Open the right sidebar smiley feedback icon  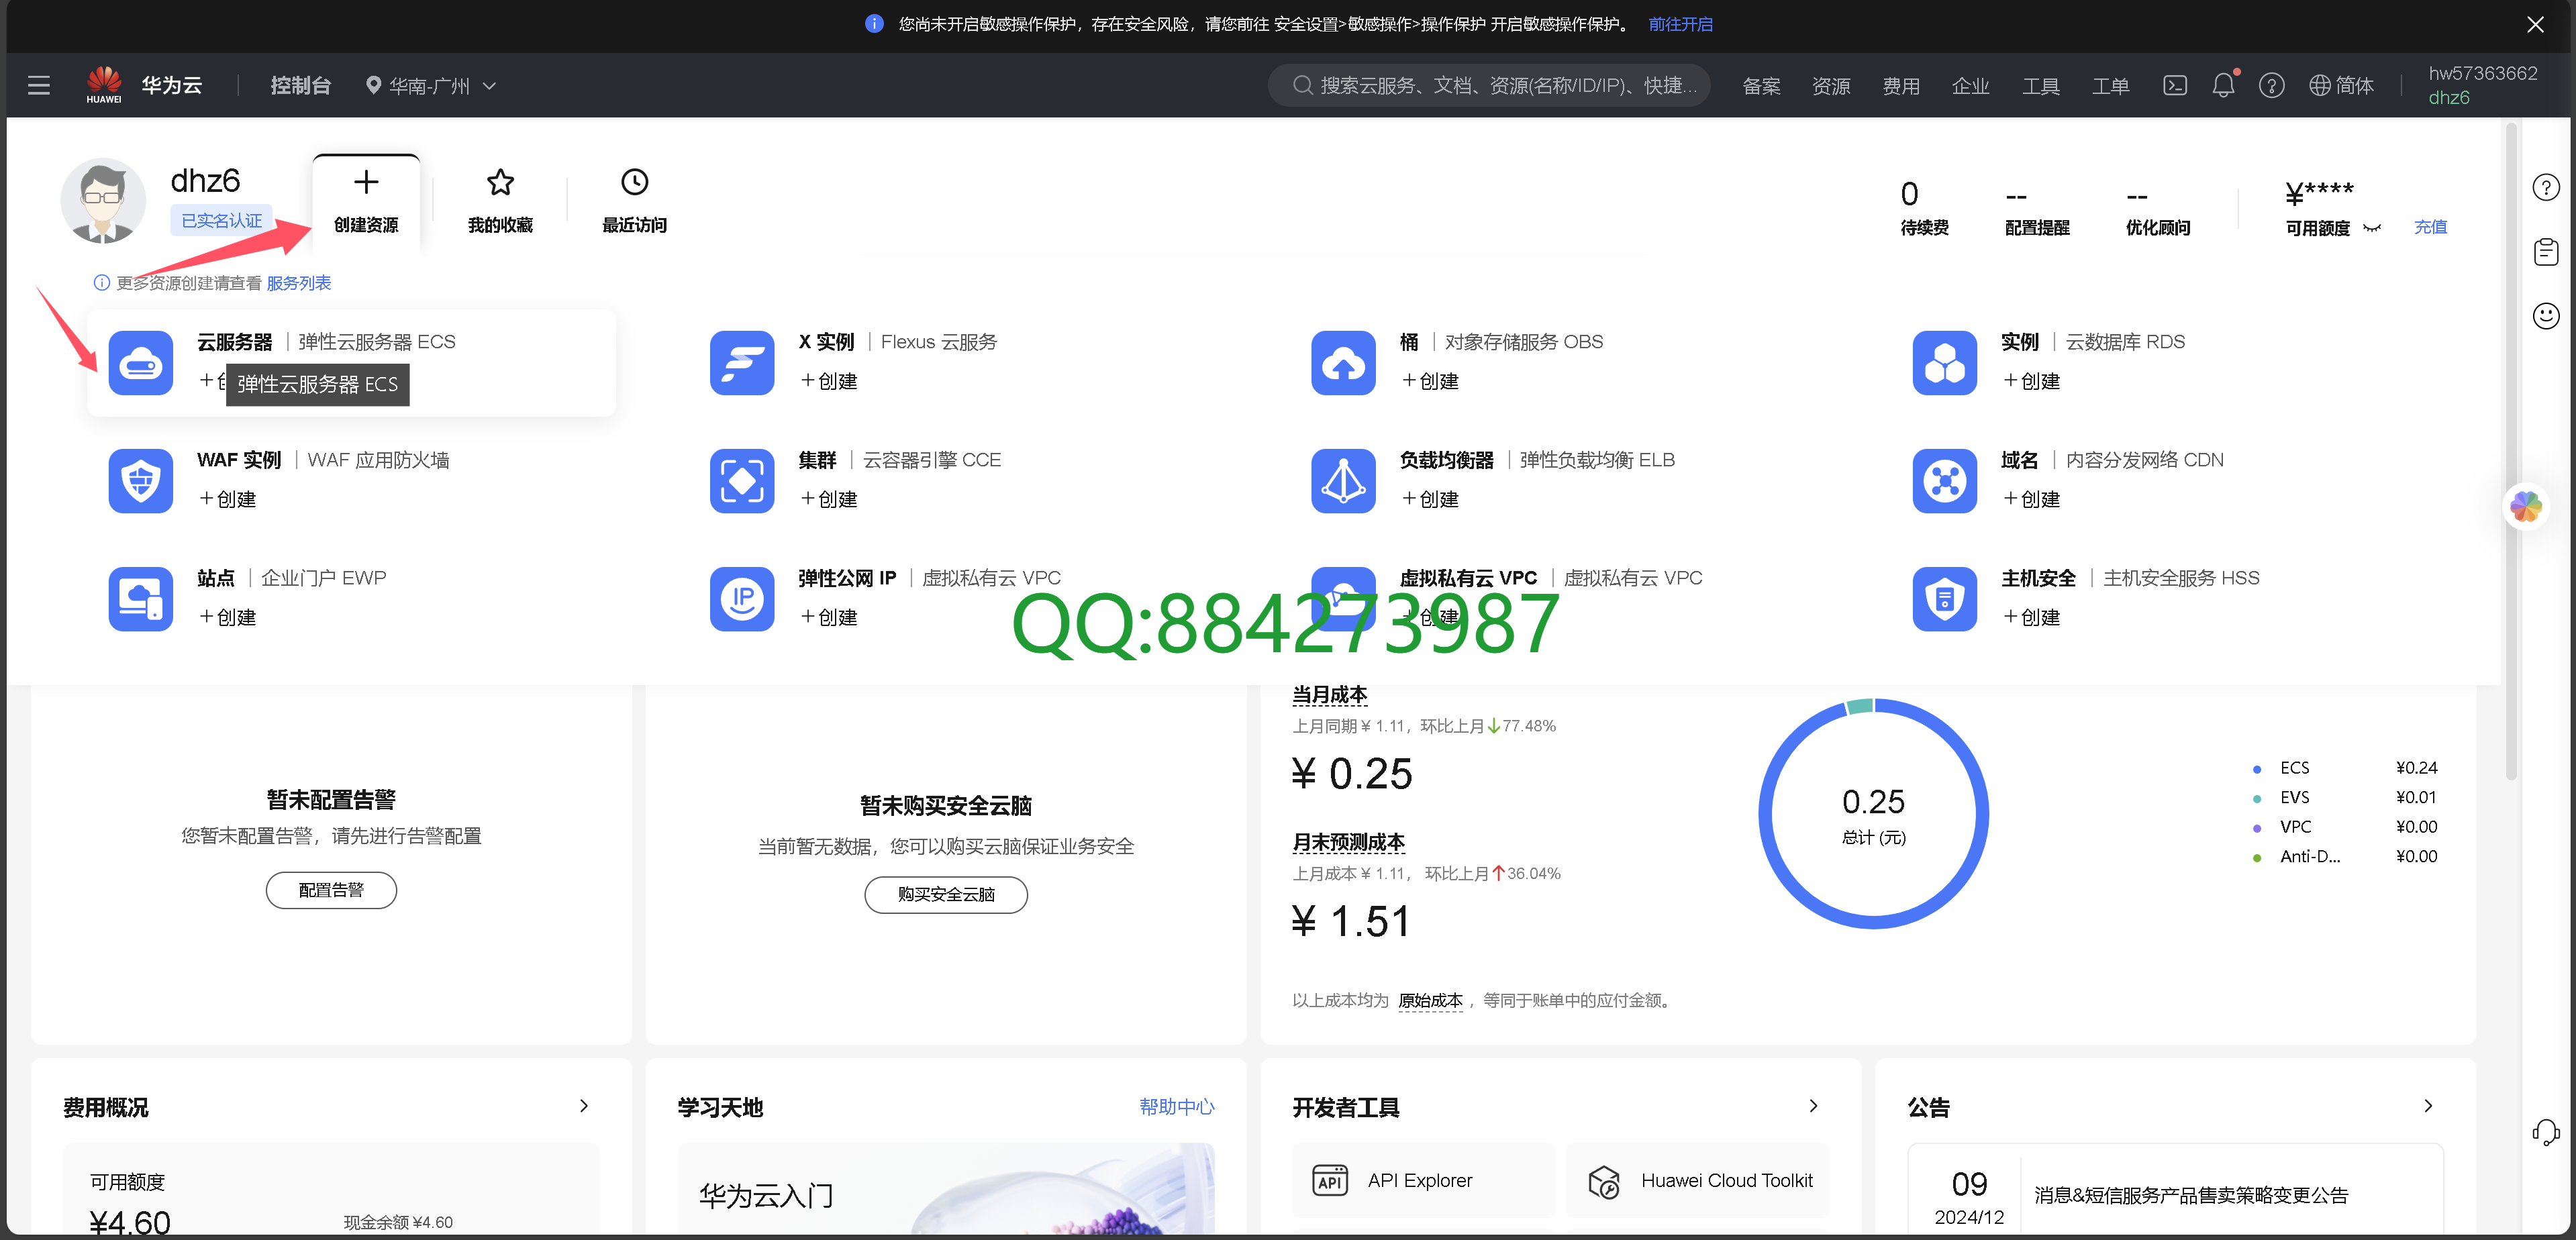tap(2545, 316)
